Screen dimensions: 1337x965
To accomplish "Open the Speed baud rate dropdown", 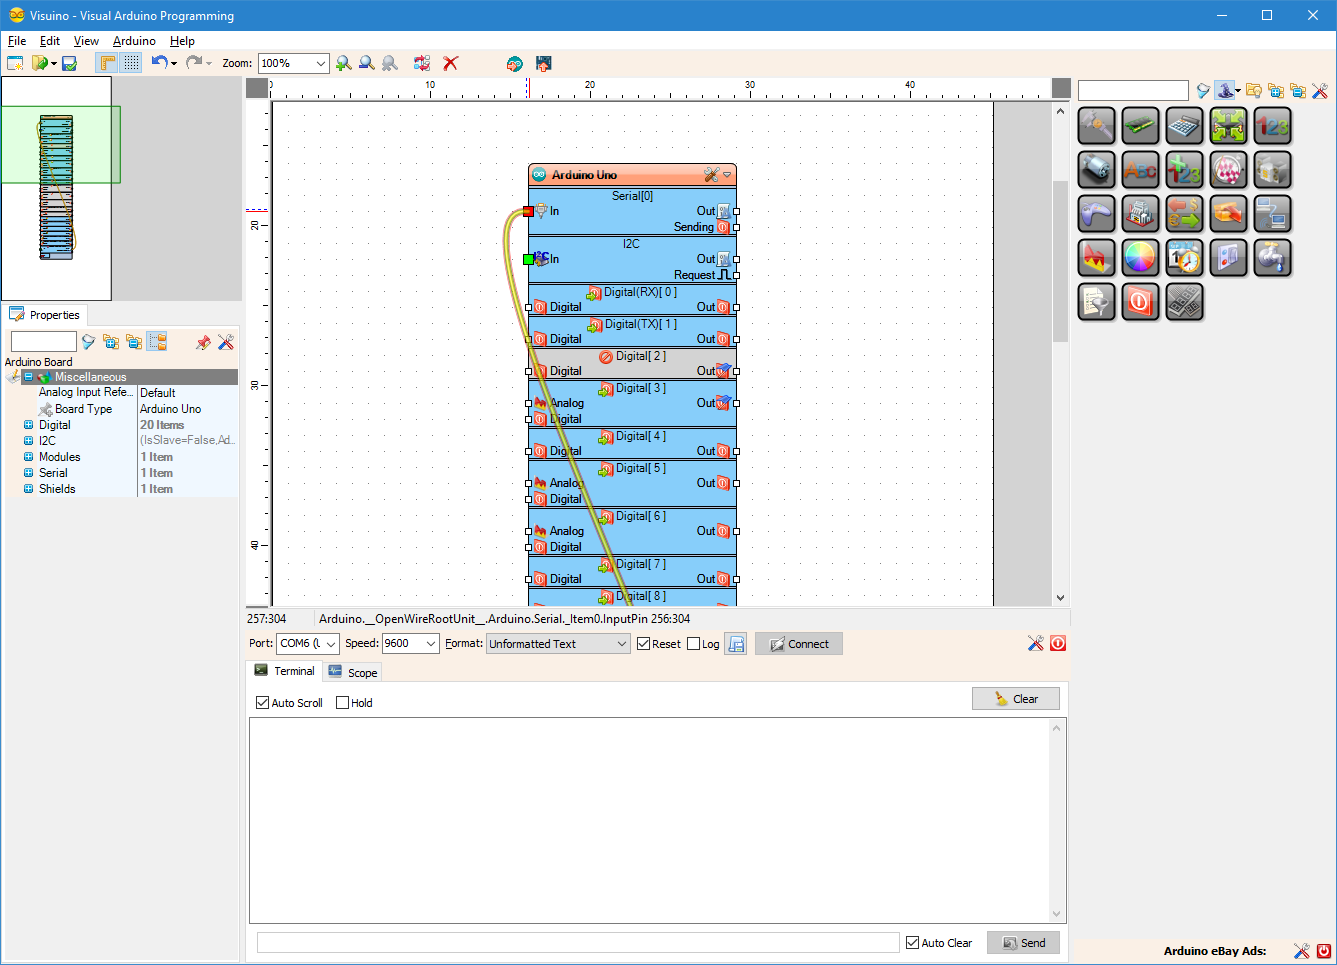I will point(431,644).
